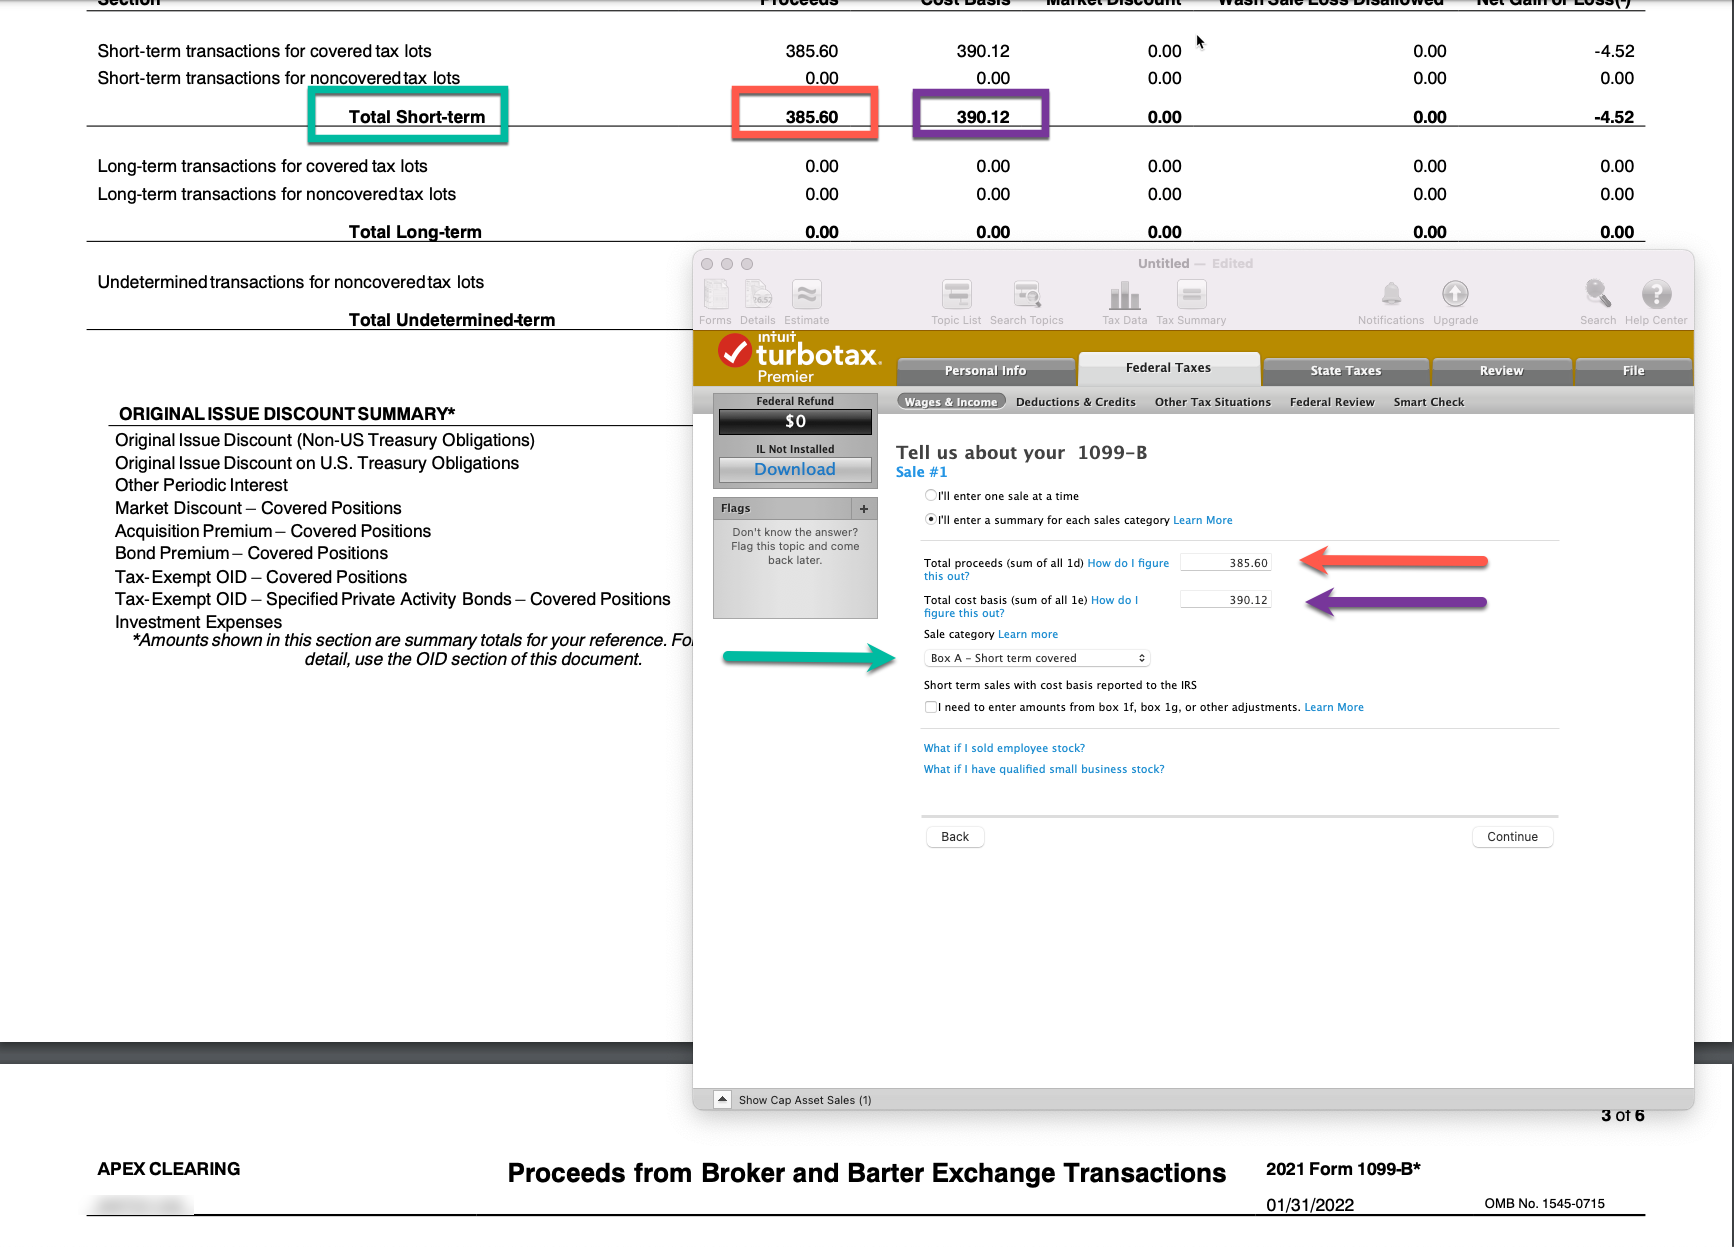Open the Forms icon in the TurboTax toolbar

coord(715,299)
